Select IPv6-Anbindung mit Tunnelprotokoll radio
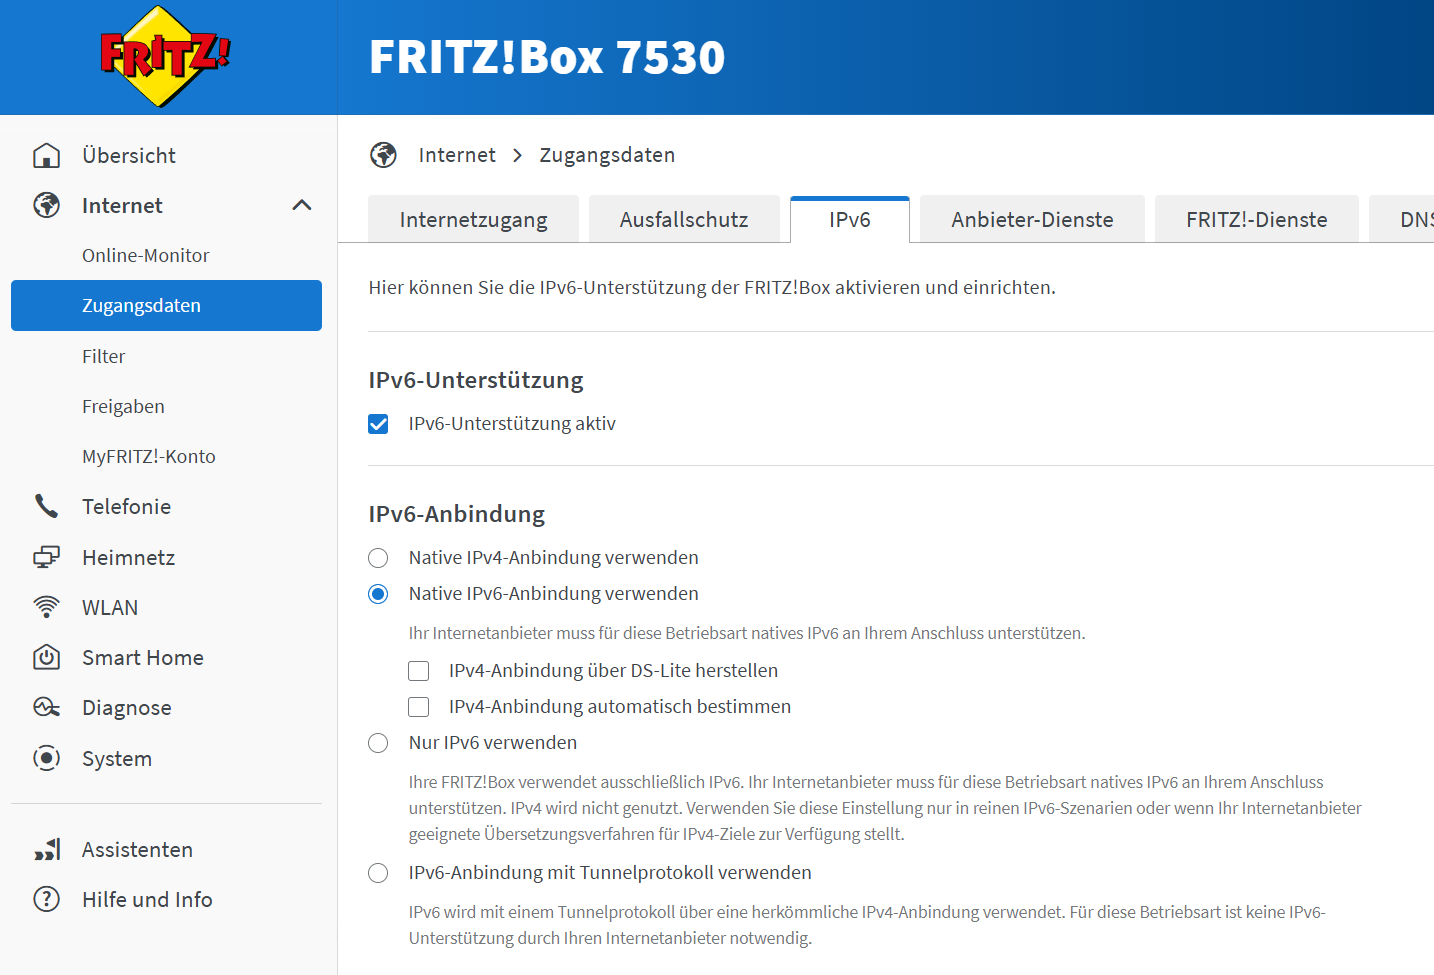Viewport: 1434px width, 975px height. [x=378, y=873]
